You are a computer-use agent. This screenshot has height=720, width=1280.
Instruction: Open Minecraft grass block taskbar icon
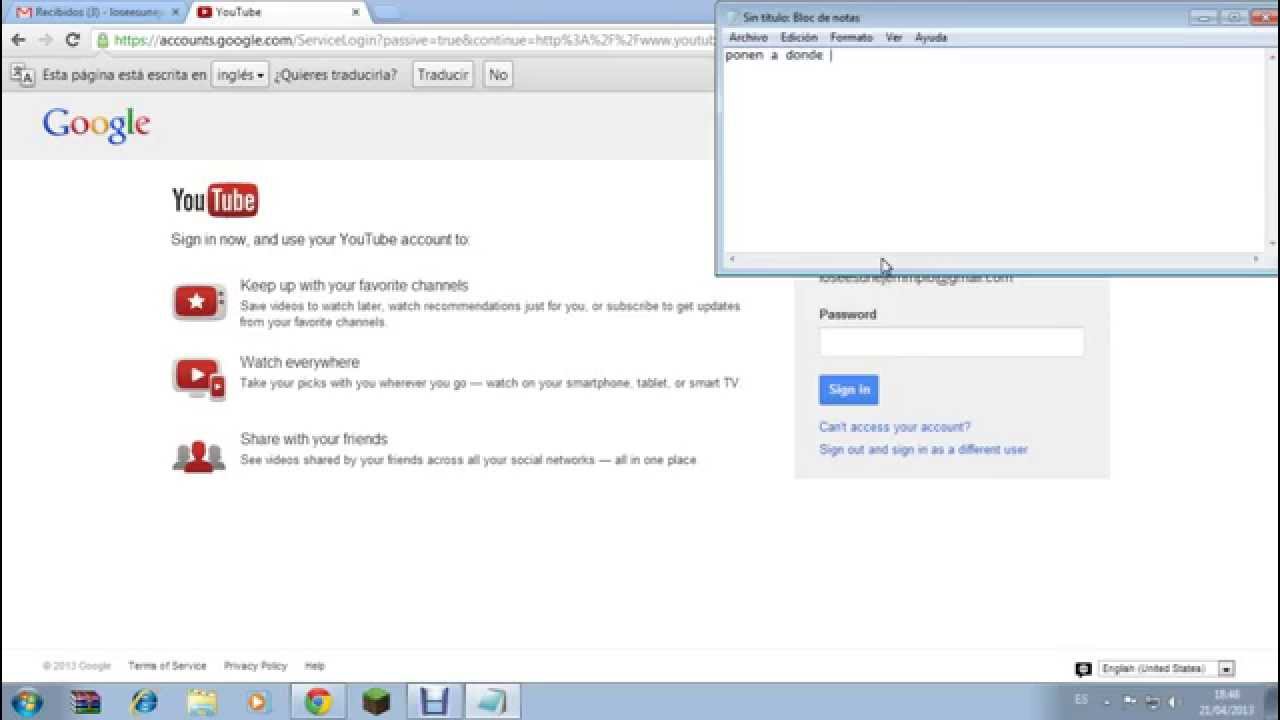point(376,702)
